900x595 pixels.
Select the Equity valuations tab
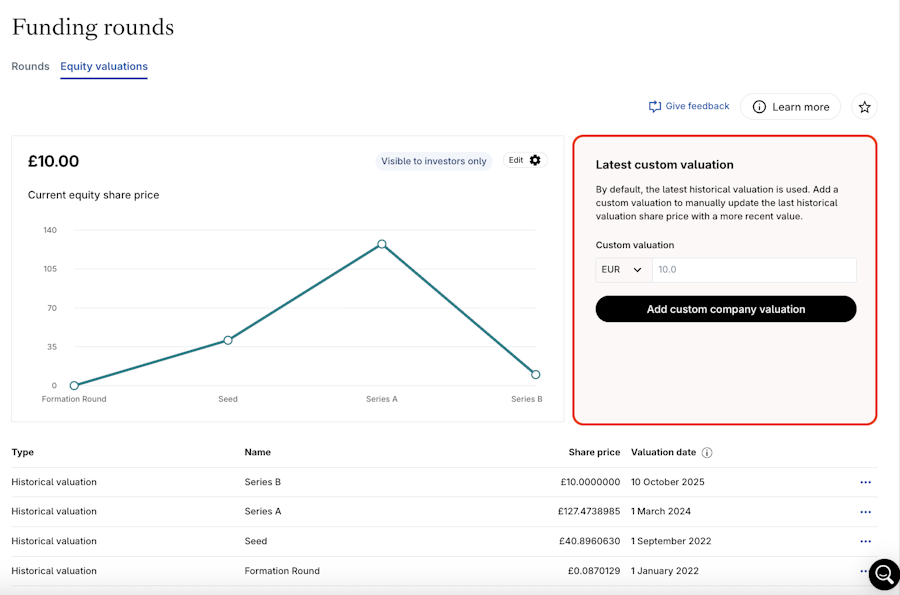[x=104, y=67]
